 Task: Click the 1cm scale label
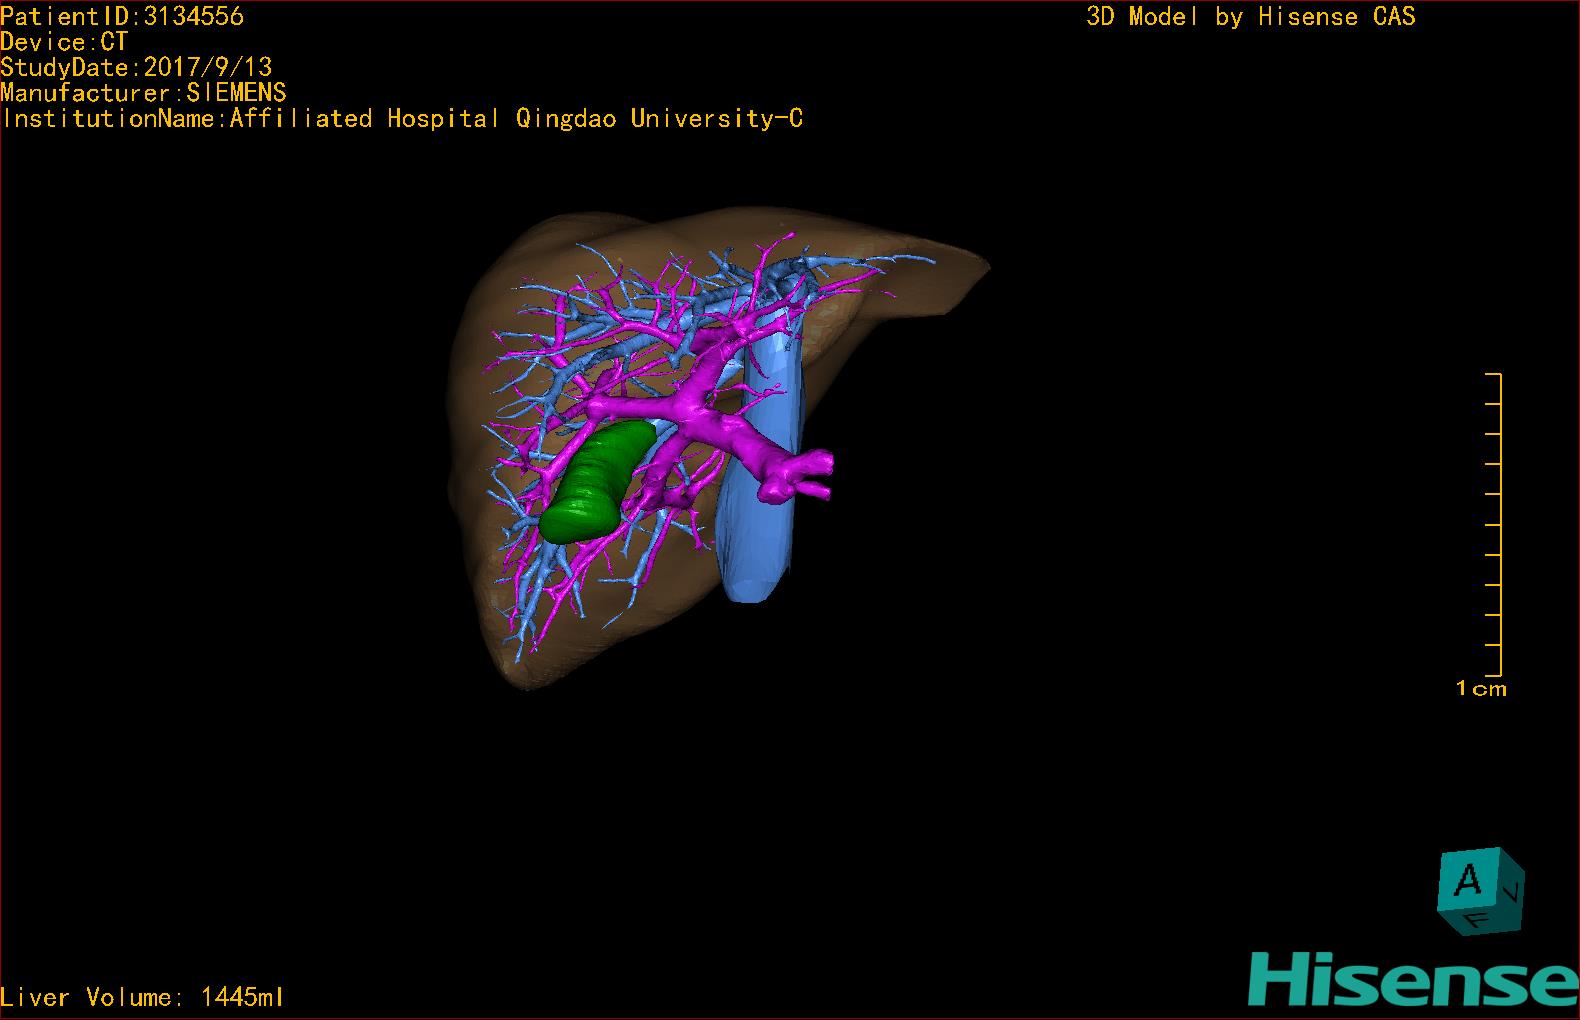pos(1481,688)
